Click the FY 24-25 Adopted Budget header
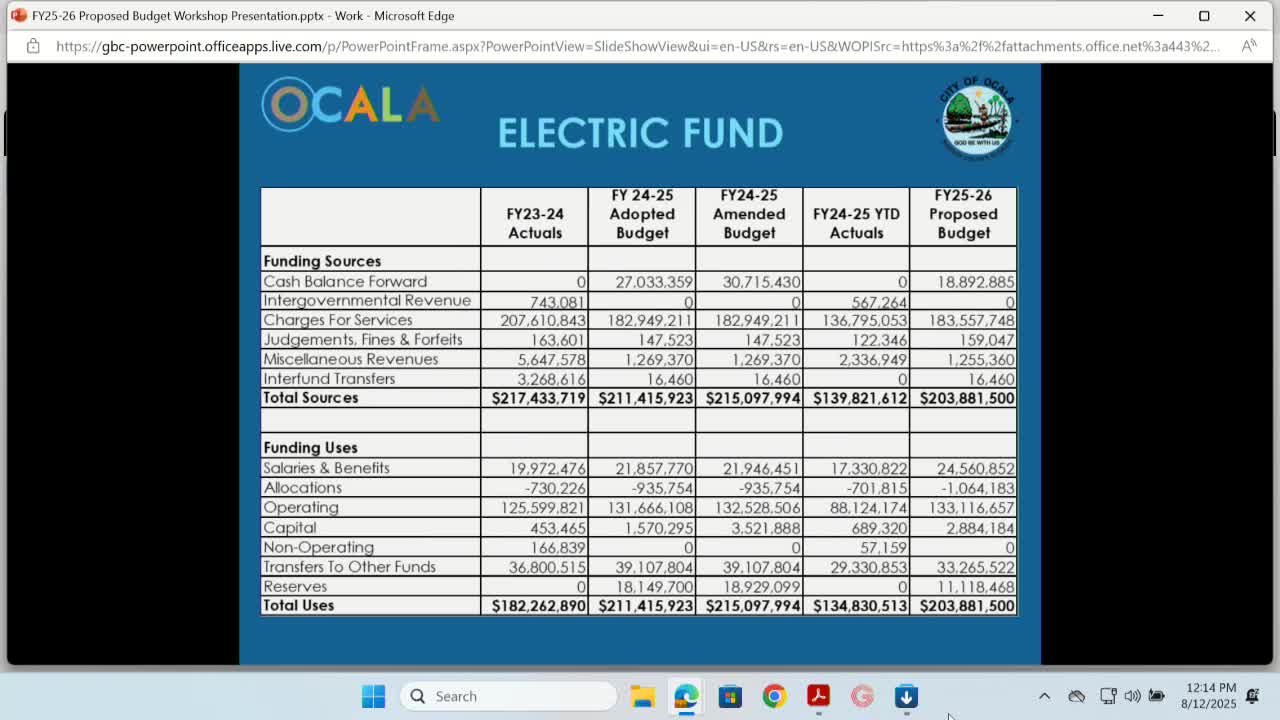 coord(642,214)
